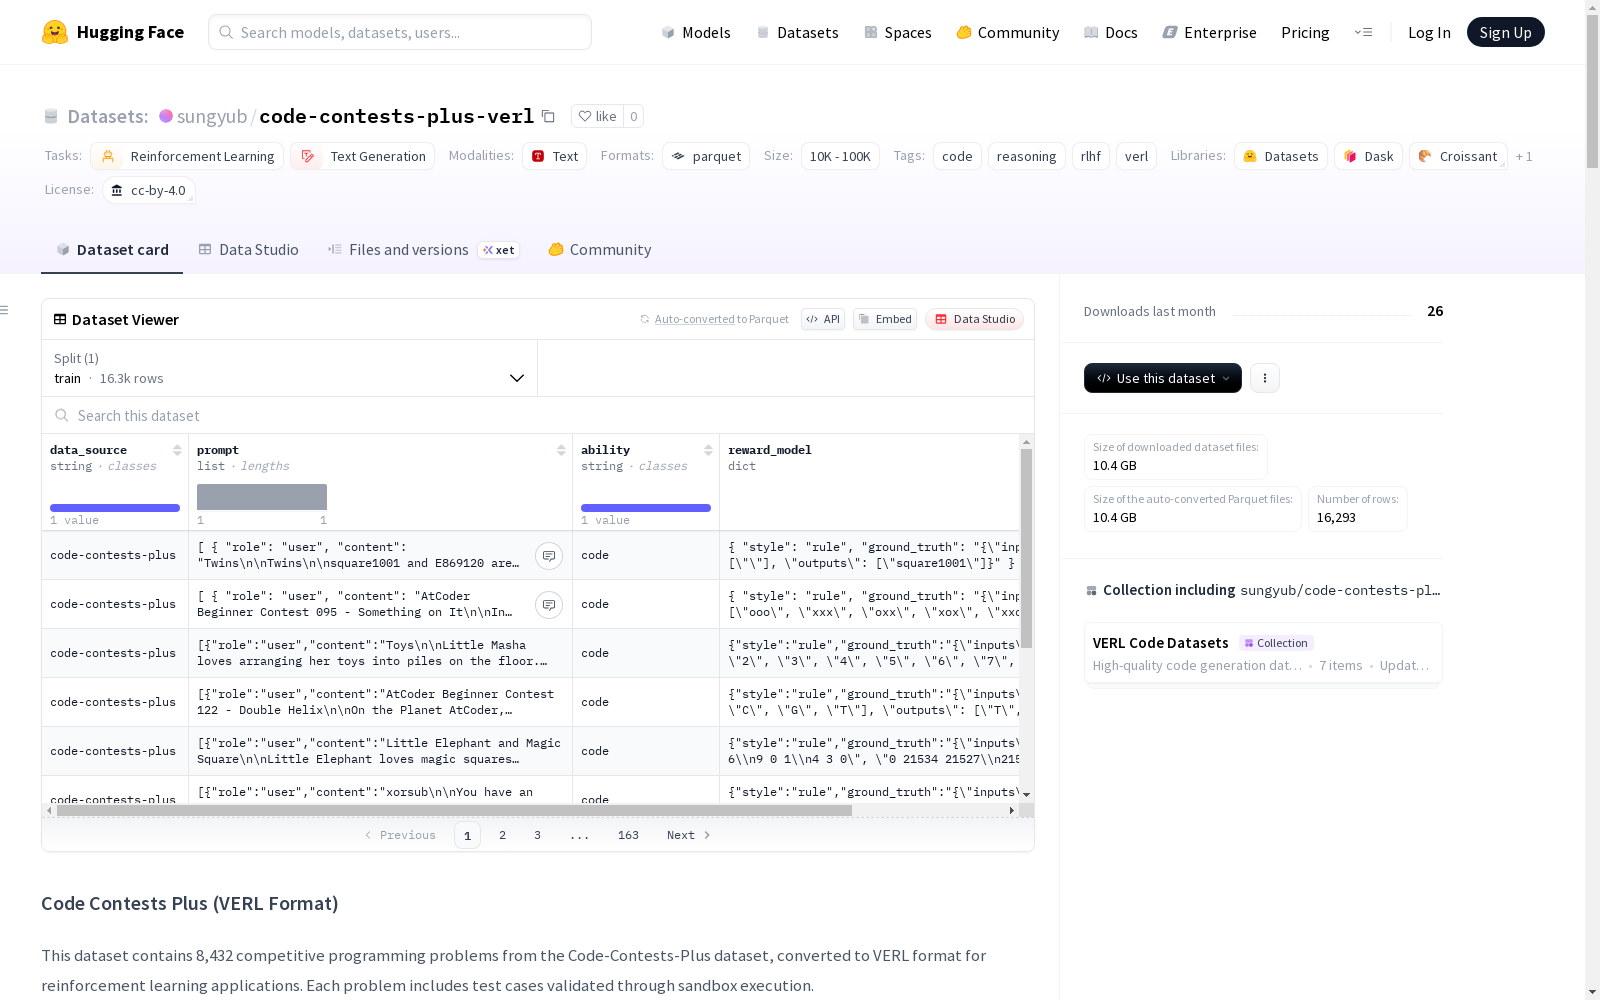Click the Reinforcement Learning task tag
The width and height of the screenshot is (1600, 1000).
tap(187, 156)
